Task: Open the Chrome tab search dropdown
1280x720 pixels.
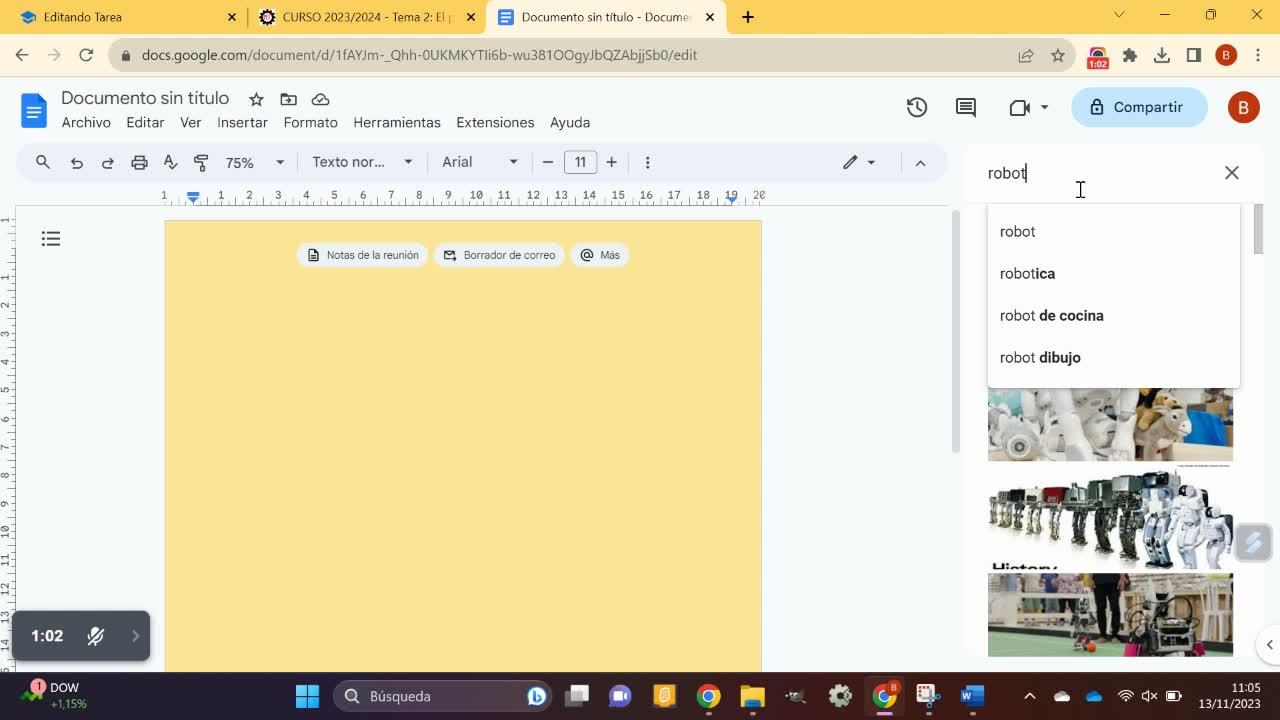Action: [x=1119, y=15]
